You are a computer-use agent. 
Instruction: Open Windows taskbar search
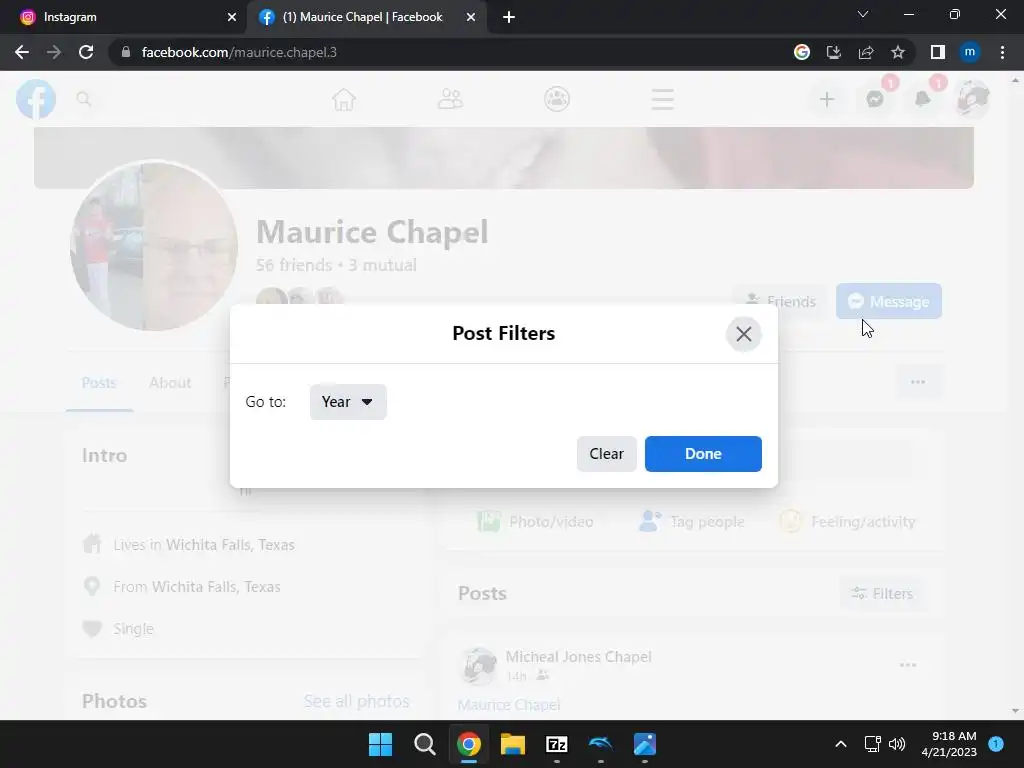pos(424,744)
